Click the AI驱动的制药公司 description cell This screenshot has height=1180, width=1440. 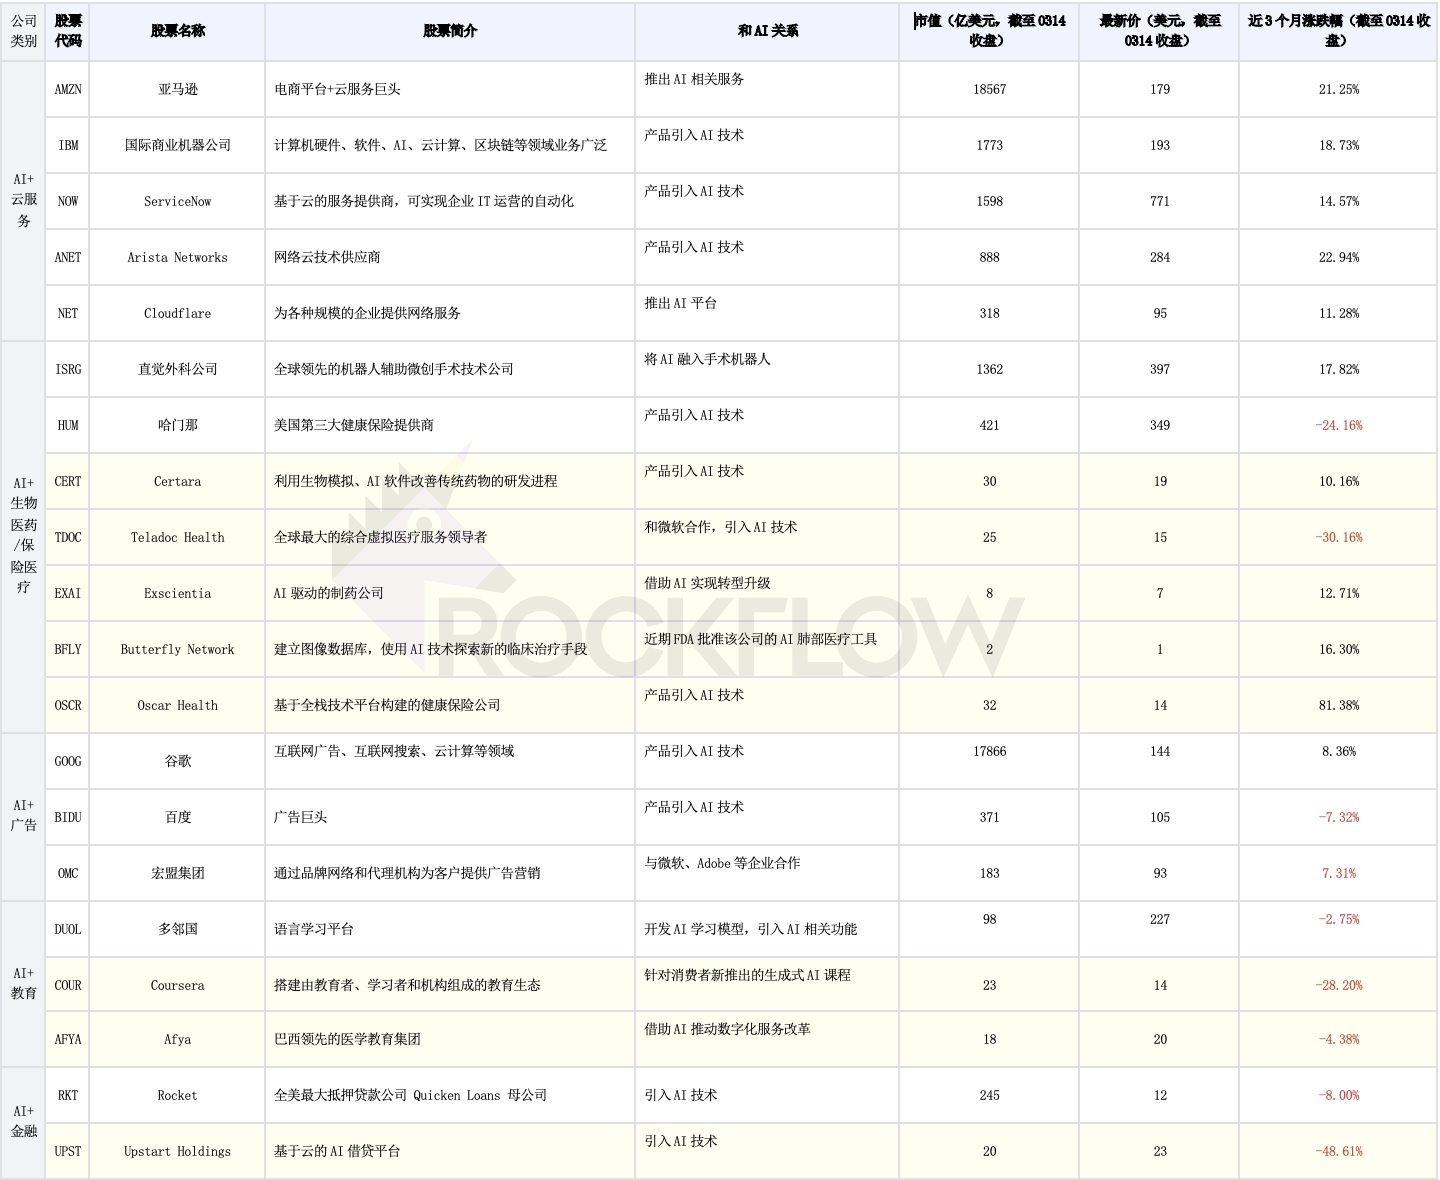[450, 593]
